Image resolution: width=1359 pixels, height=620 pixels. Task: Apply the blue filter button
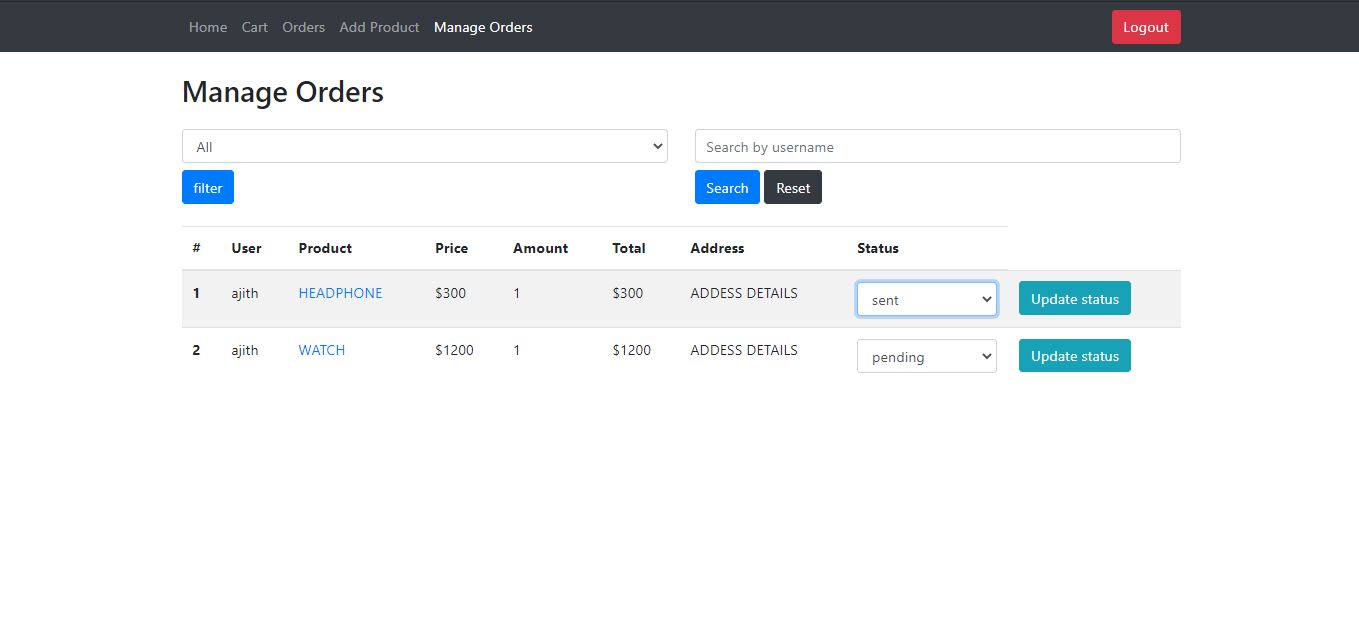(208, 187)
